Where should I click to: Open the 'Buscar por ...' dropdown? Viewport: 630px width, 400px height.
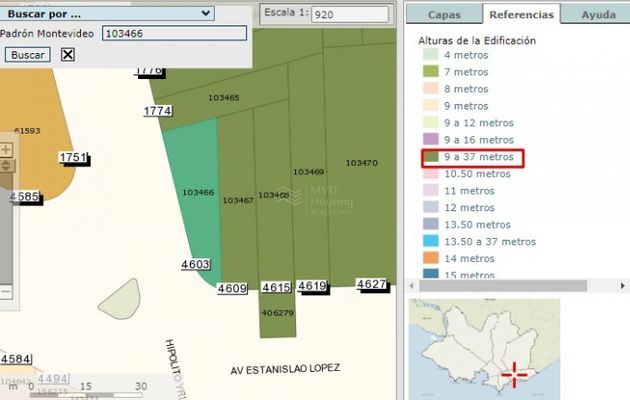(108, 13)
